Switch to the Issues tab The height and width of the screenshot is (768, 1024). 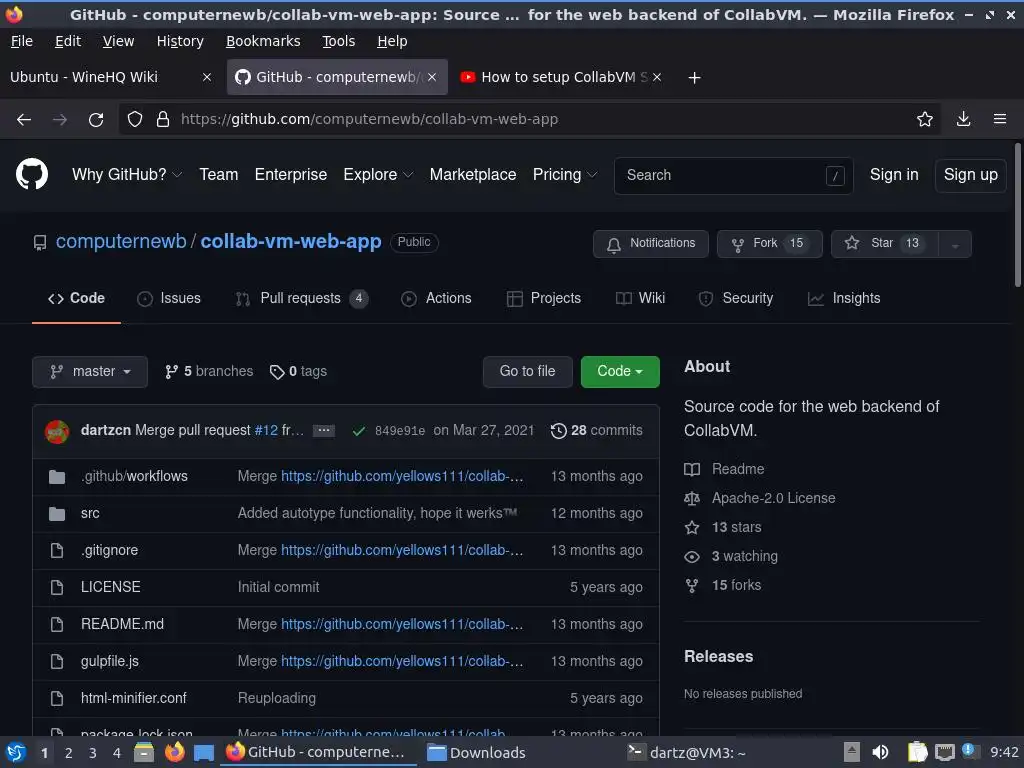(x=169, y=298)
